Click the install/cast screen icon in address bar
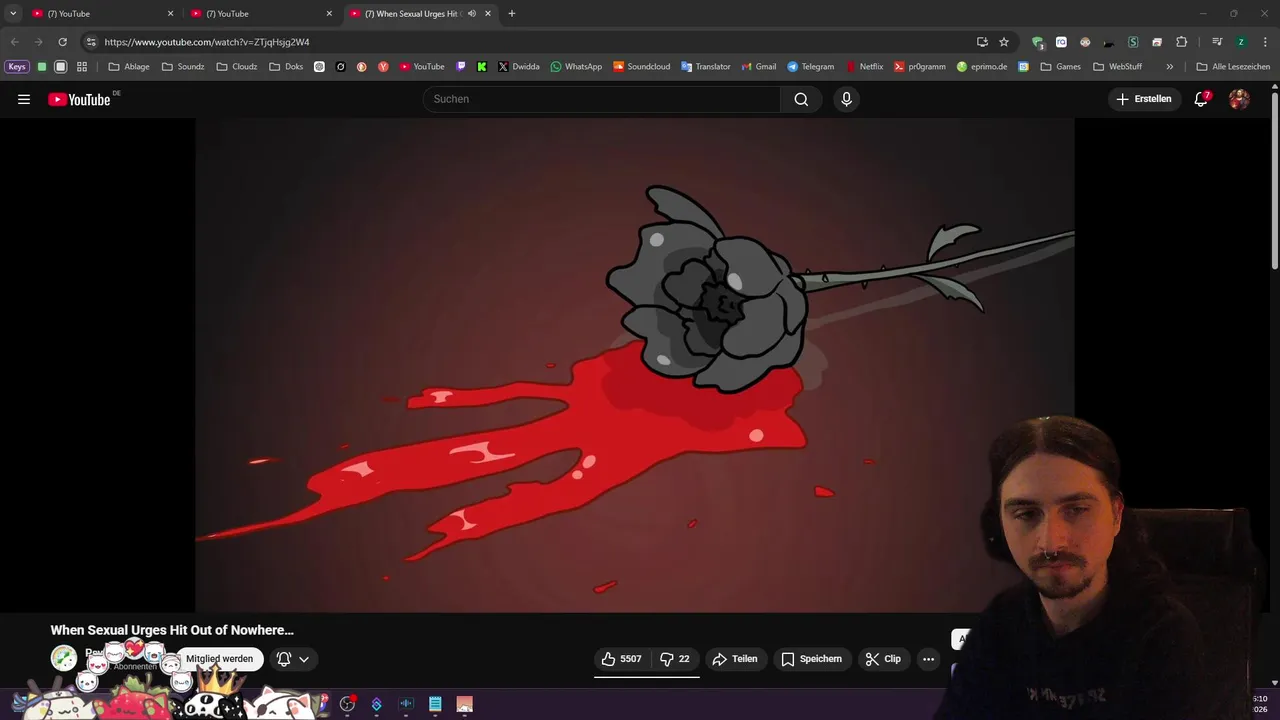 click(982, 42)
